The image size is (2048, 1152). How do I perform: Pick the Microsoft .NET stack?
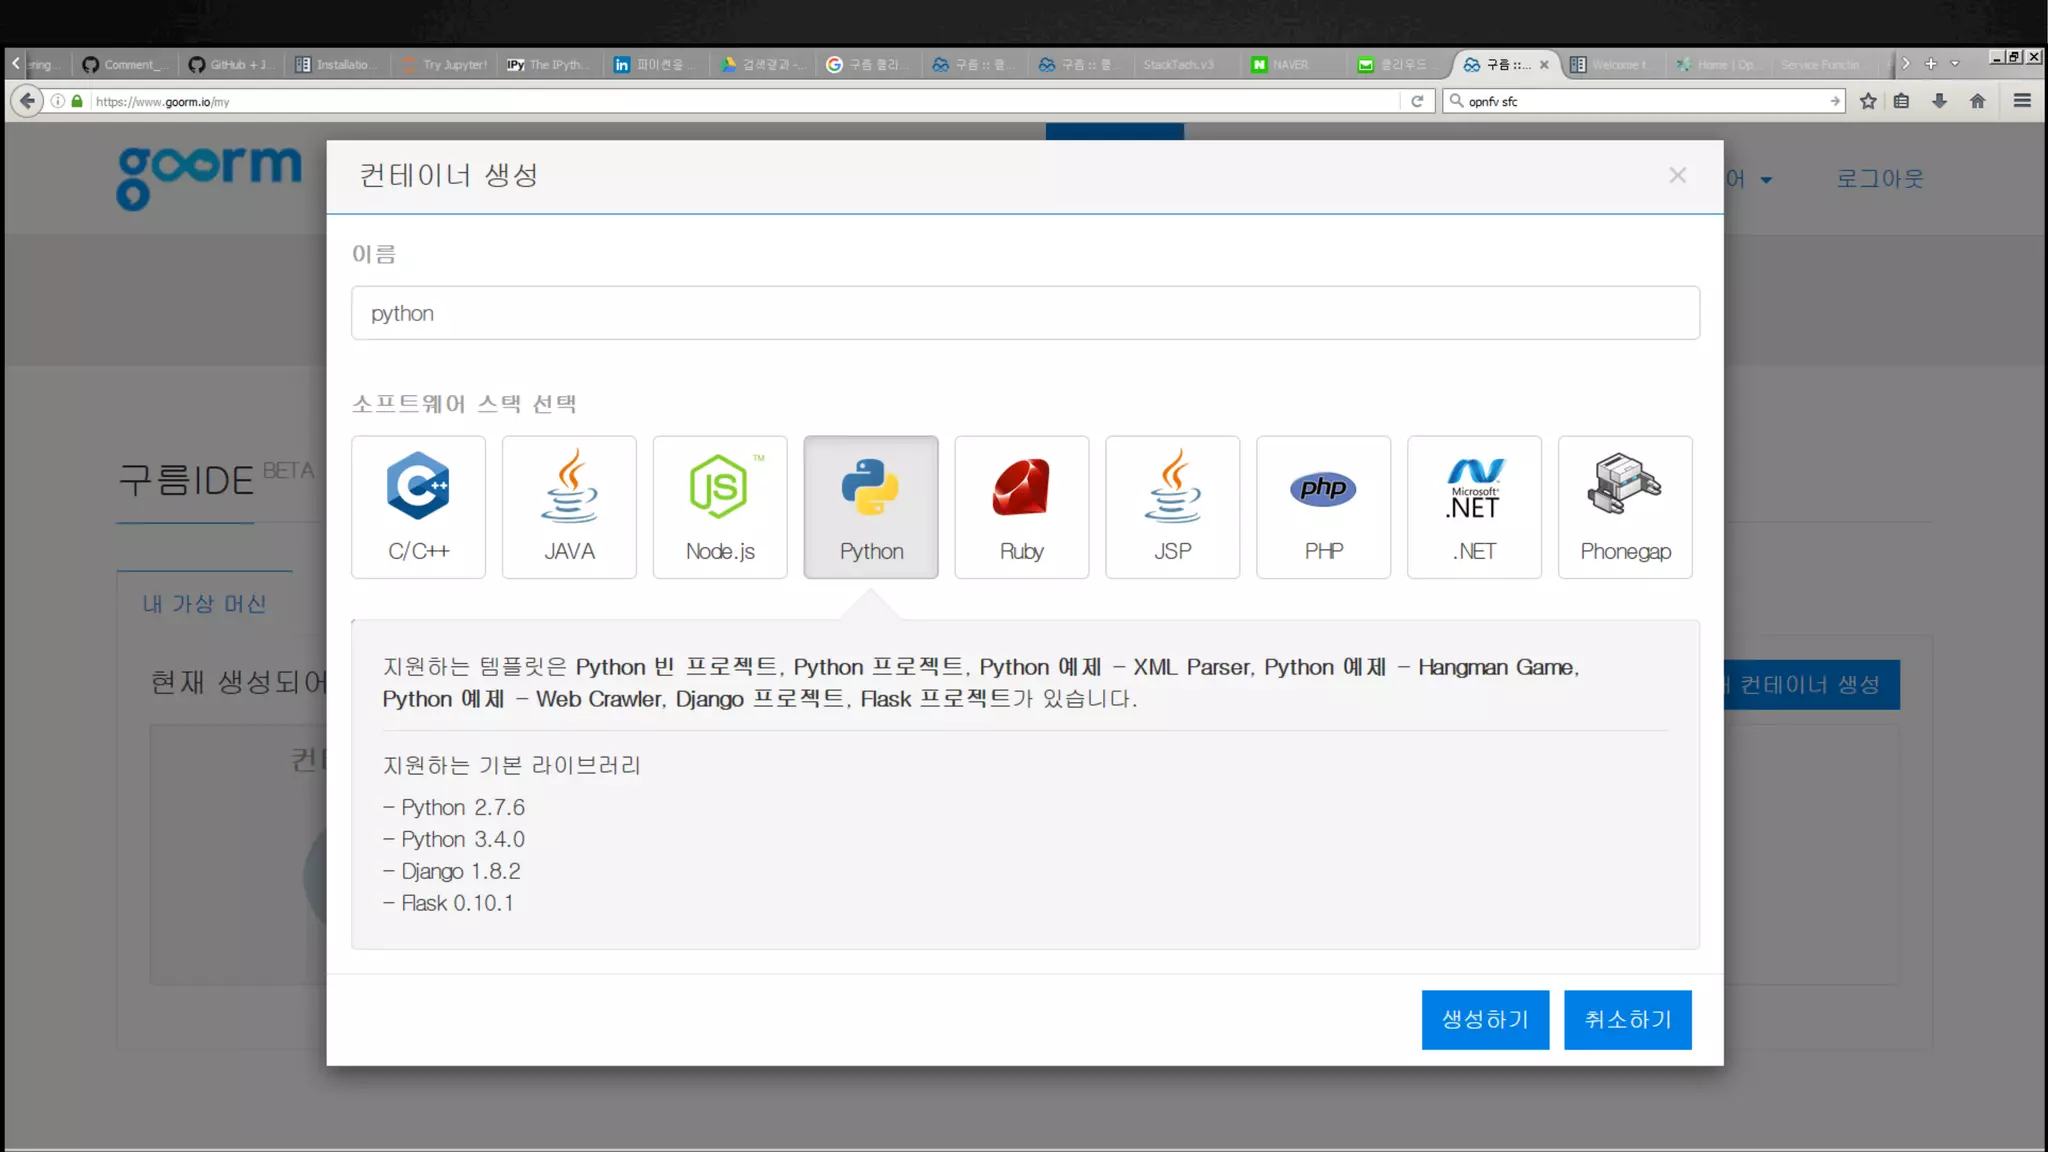[x=1474, y=507]
